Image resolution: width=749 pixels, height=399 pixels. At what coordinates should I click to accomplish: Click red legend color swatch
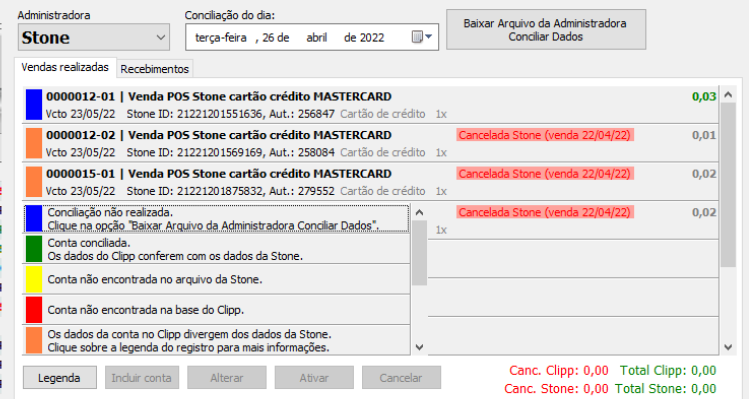click(x=34, y=310)
